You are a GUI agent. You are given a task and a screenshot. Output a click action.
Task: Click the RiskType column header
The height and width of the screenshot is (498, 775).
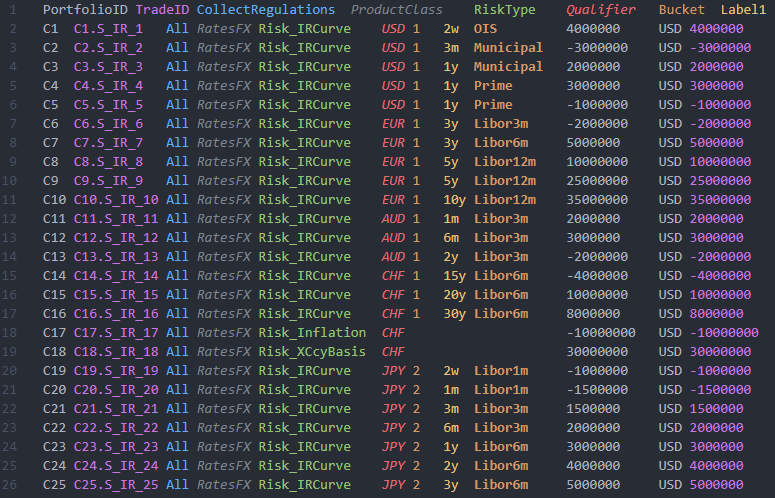(505, 9)
